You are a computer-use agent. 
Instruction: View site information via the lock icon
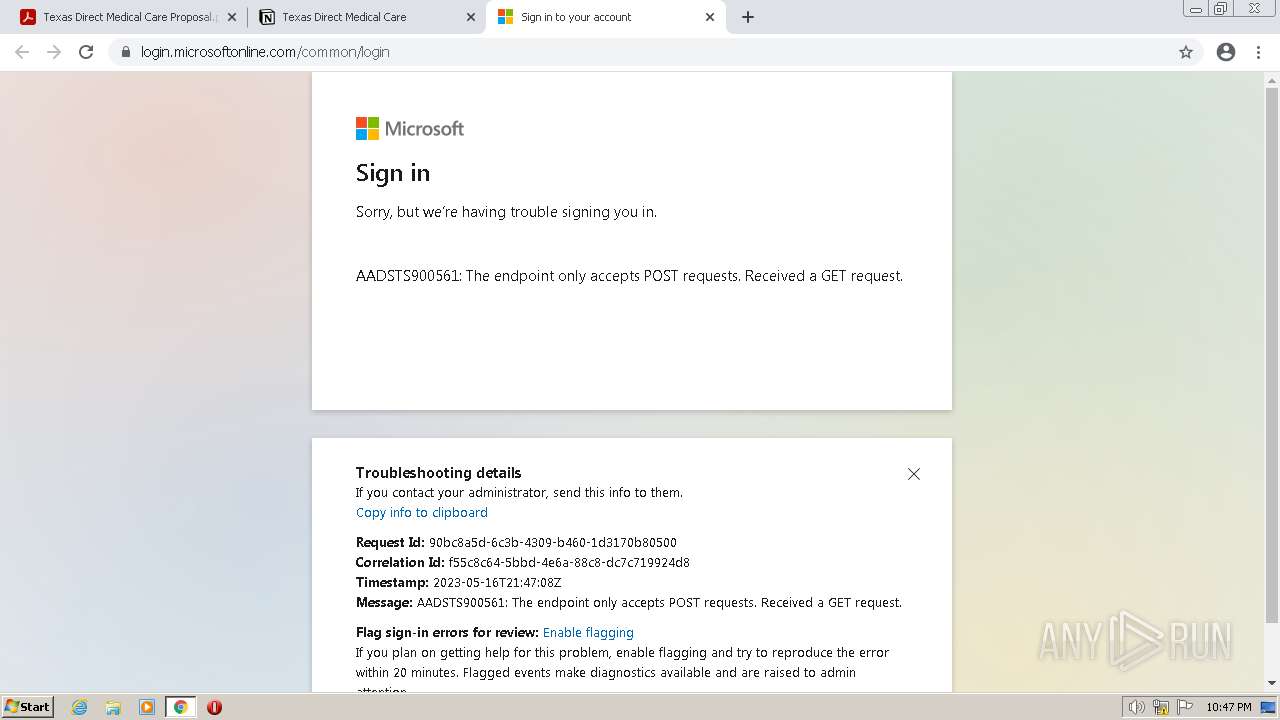(x=125, y=52)
